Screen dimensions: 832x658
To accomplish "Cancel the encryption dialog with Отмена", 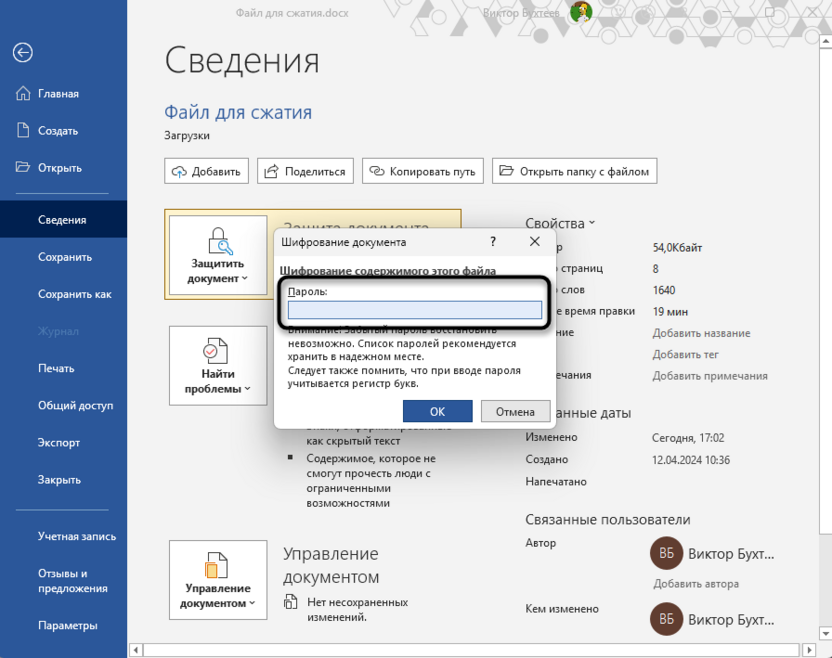I will pyautogui.click(x=515, y=411).
